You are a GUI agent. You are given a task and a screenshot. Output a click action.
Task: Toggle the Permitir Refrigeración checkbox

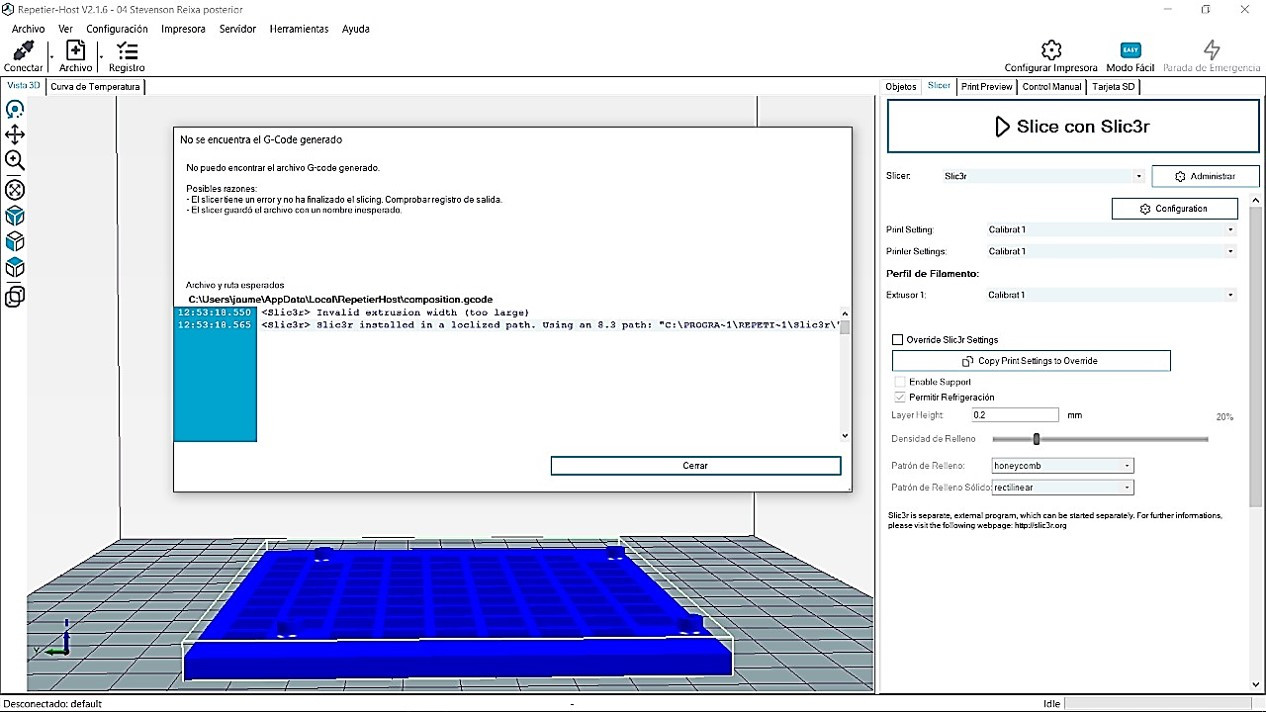(900, 397)
